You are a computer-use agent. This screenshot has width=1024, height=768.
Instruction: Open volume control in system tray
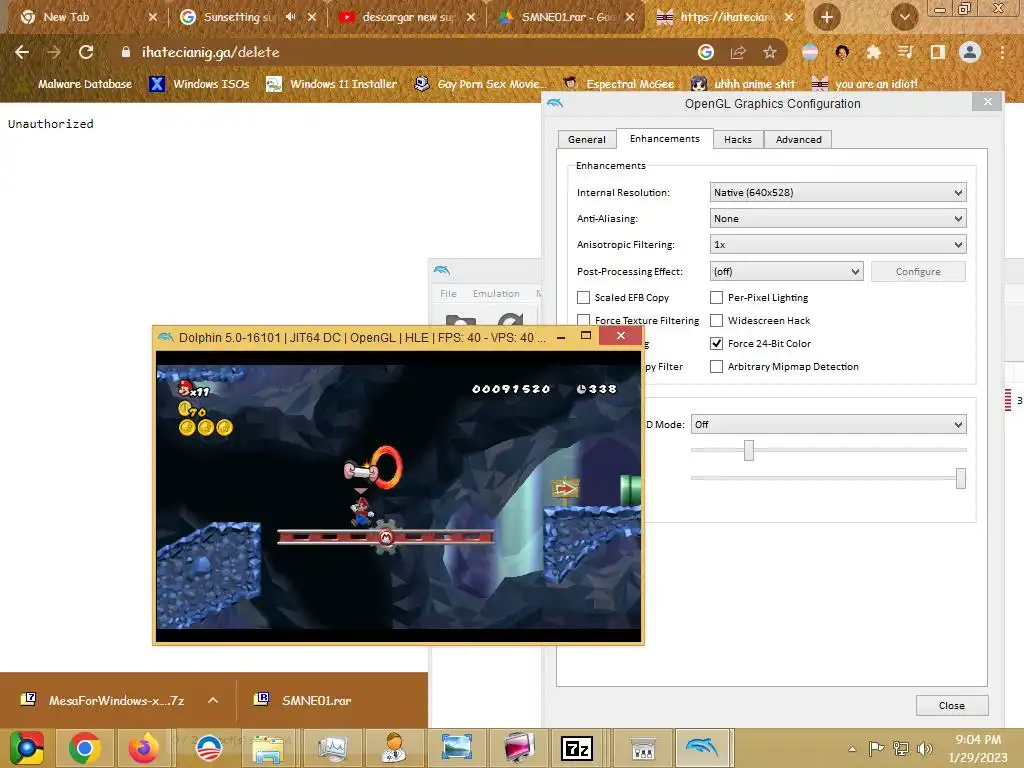click(925, 748)
